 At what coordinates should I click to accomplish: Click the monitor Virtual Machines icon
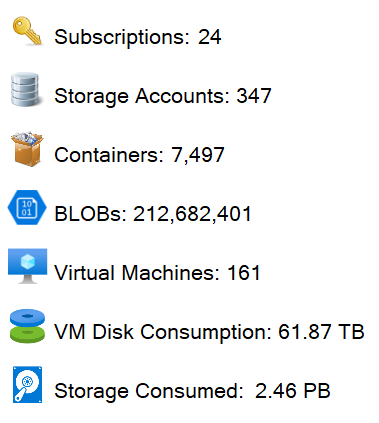(27, 266)
